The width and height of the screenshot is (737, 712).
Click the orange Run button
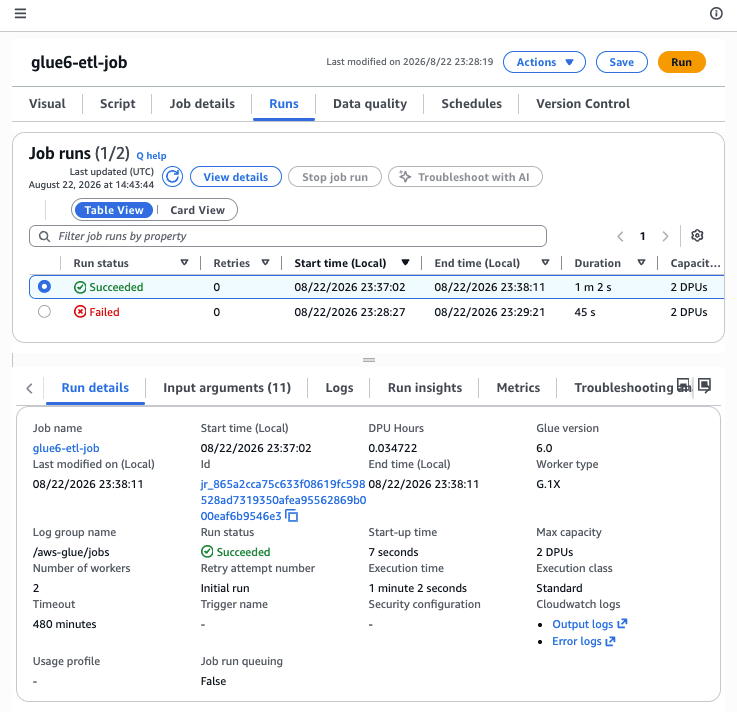(x=682, y=62)
